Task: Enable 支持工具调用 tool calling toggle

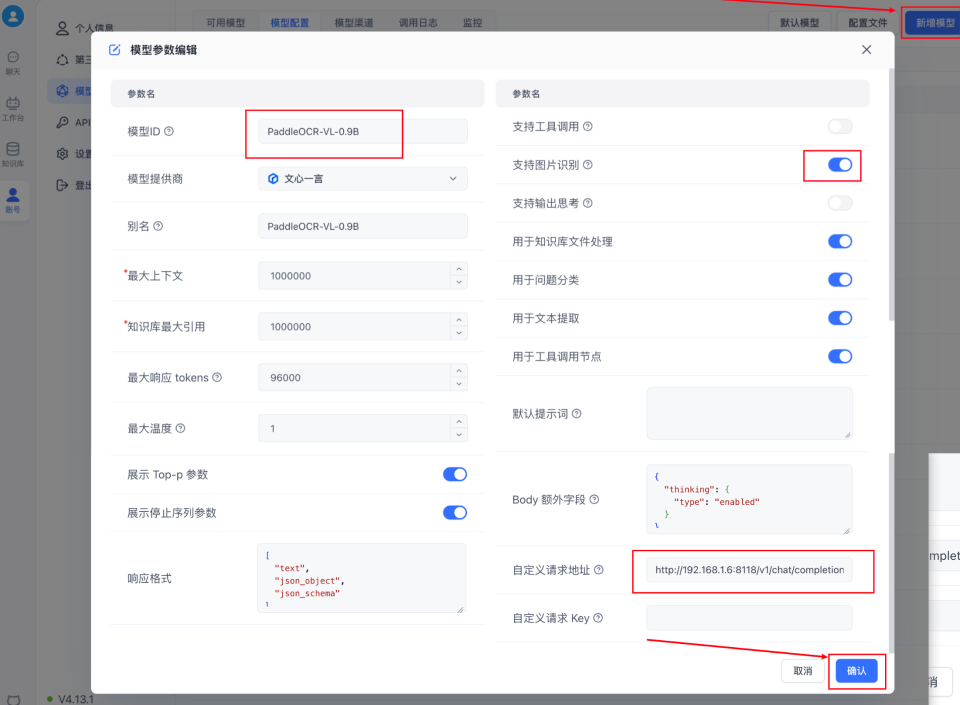Action: point(840,127)
